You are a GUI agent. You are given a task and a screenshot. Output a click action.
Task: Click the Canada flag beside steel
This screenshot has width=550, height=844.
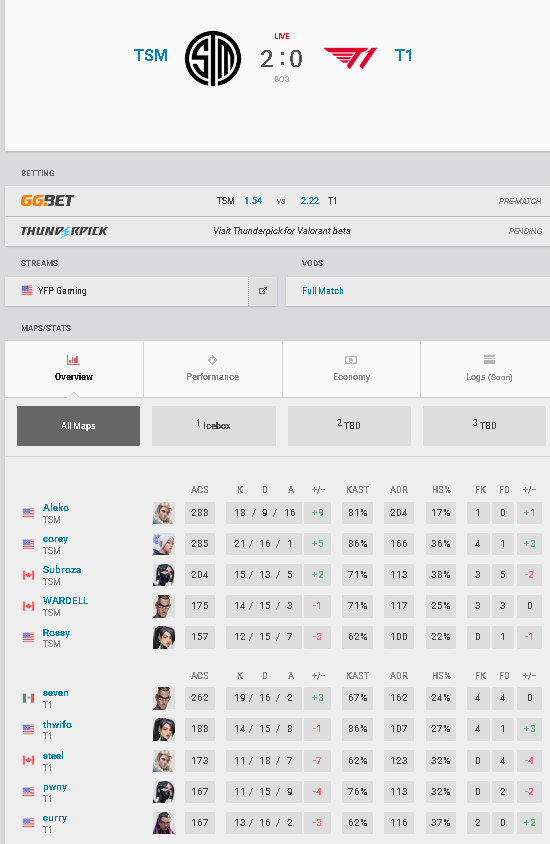(29, 761)
